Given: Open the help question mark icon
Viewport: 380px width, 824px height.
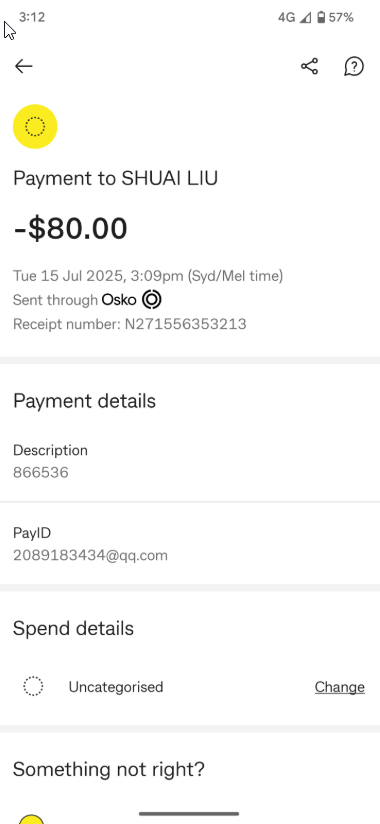Looking at the screenshot, I should [x=354, y=66].
